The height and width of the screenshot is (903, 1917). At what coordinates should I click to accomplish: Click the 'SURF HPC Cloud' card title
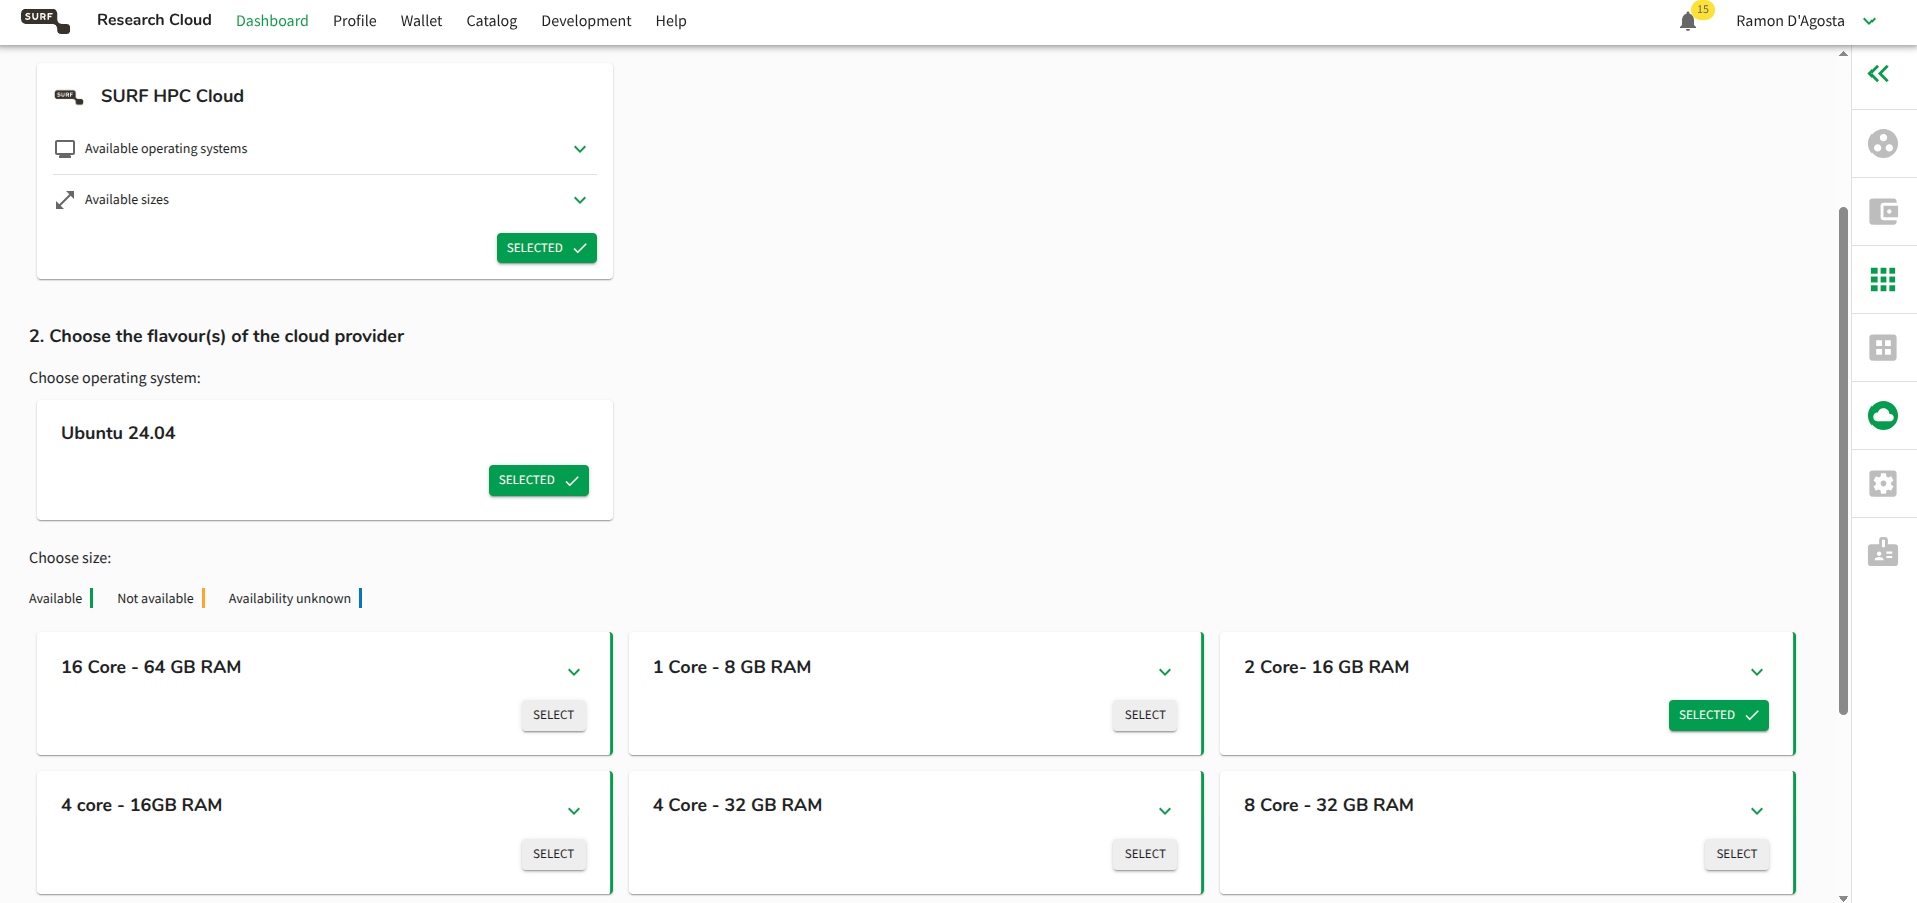tap(172, 96)
